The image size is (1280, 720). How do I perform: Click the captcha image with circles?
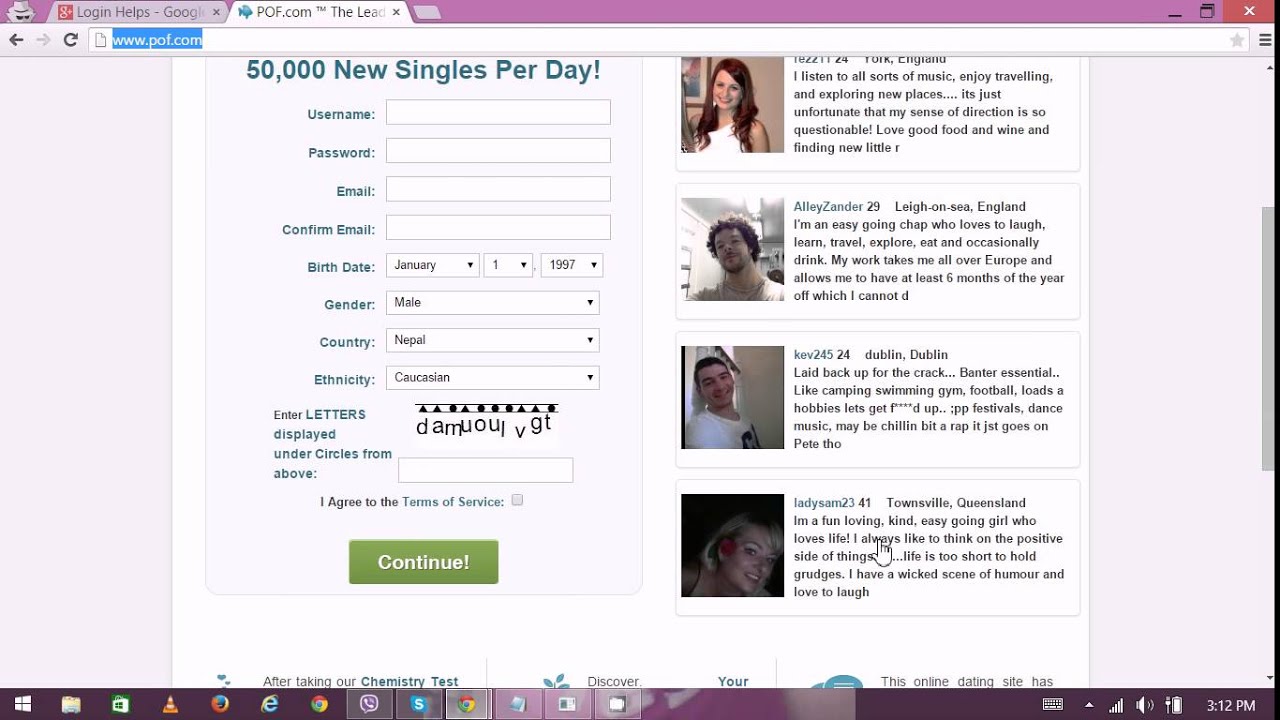click(486, 422)
